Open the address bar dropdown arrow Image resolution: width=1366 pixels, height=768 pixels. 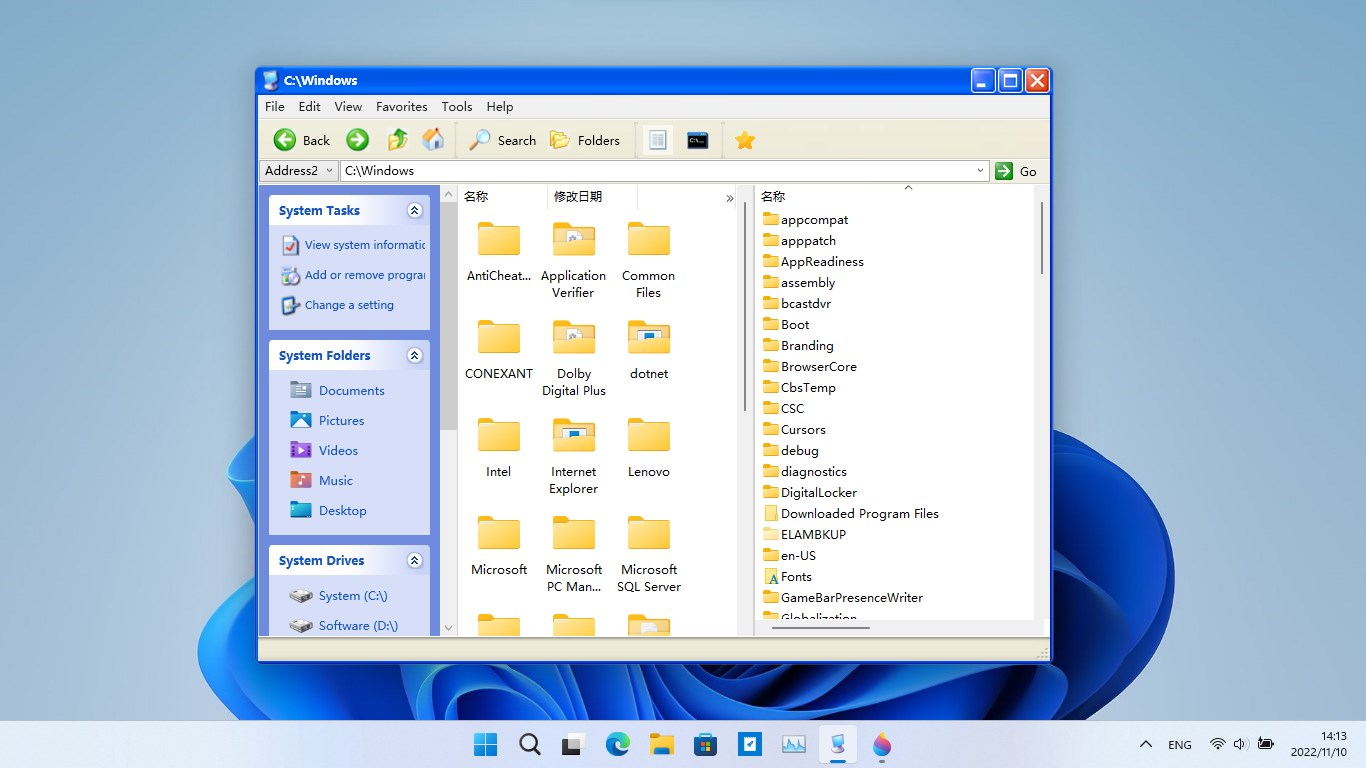980,171
